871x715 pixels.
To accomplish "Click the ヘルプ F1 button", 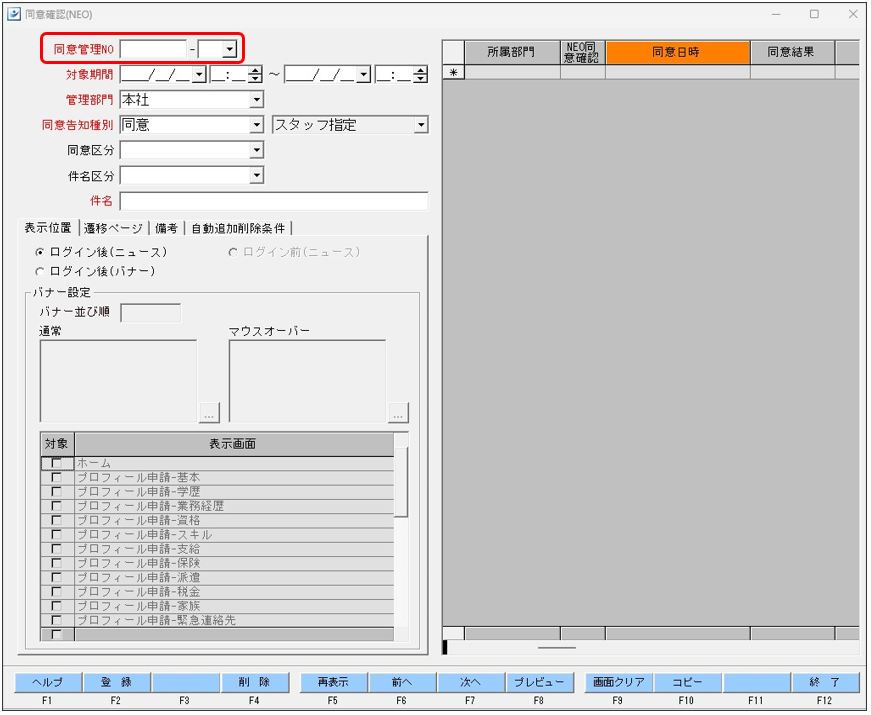I will click(x=48, y=683).
